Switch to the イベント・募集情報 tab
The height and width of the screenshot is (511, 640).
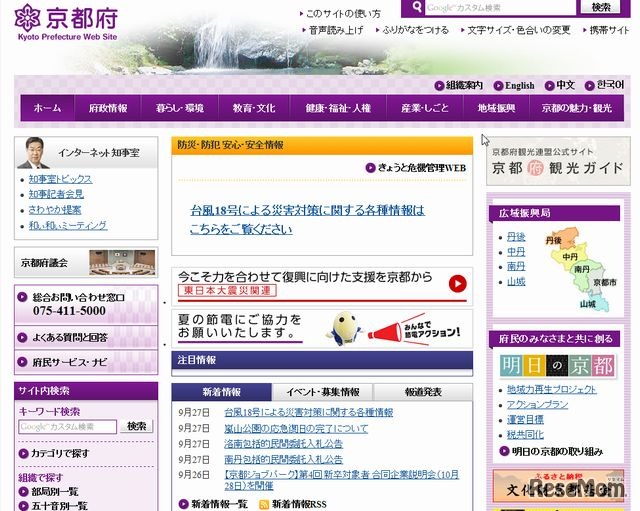click(322, 392)
